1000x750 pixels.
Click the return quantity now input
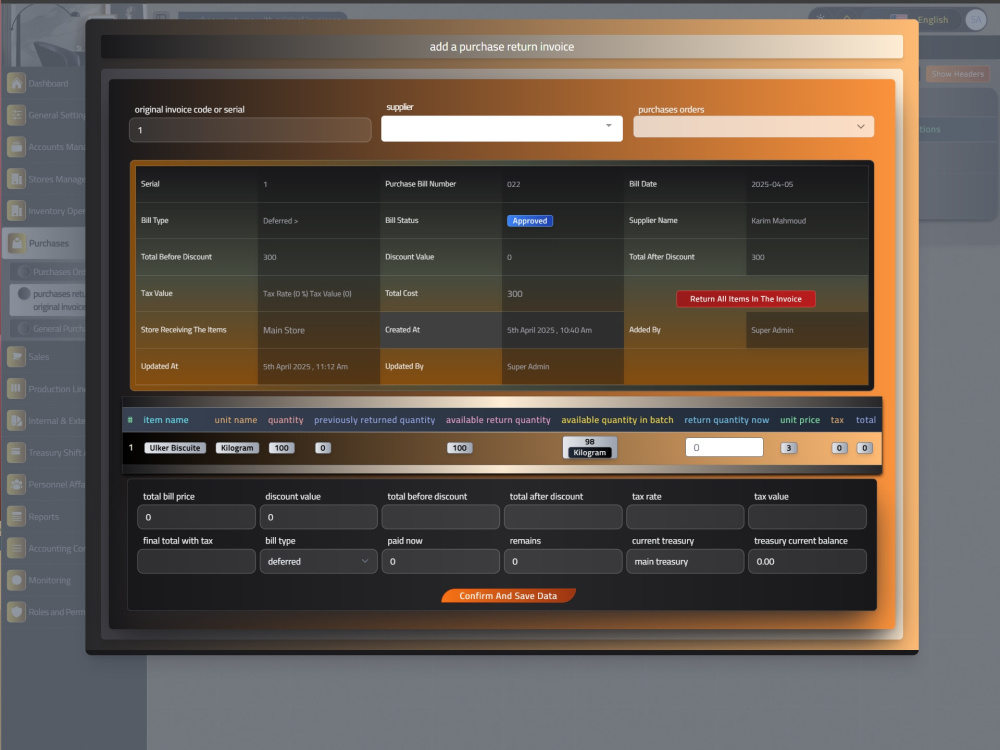tap(724, 447)
